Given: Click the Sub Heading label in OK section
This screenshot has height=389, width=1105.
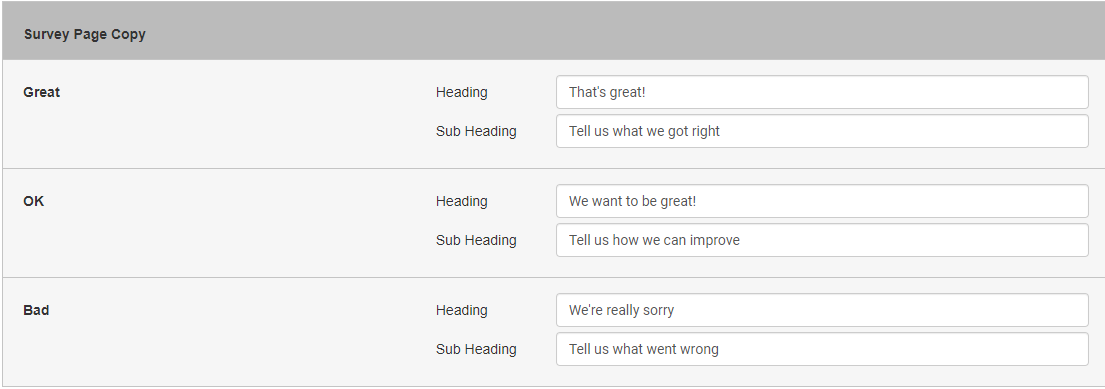Looking at the screenshot, I should 476,240.
